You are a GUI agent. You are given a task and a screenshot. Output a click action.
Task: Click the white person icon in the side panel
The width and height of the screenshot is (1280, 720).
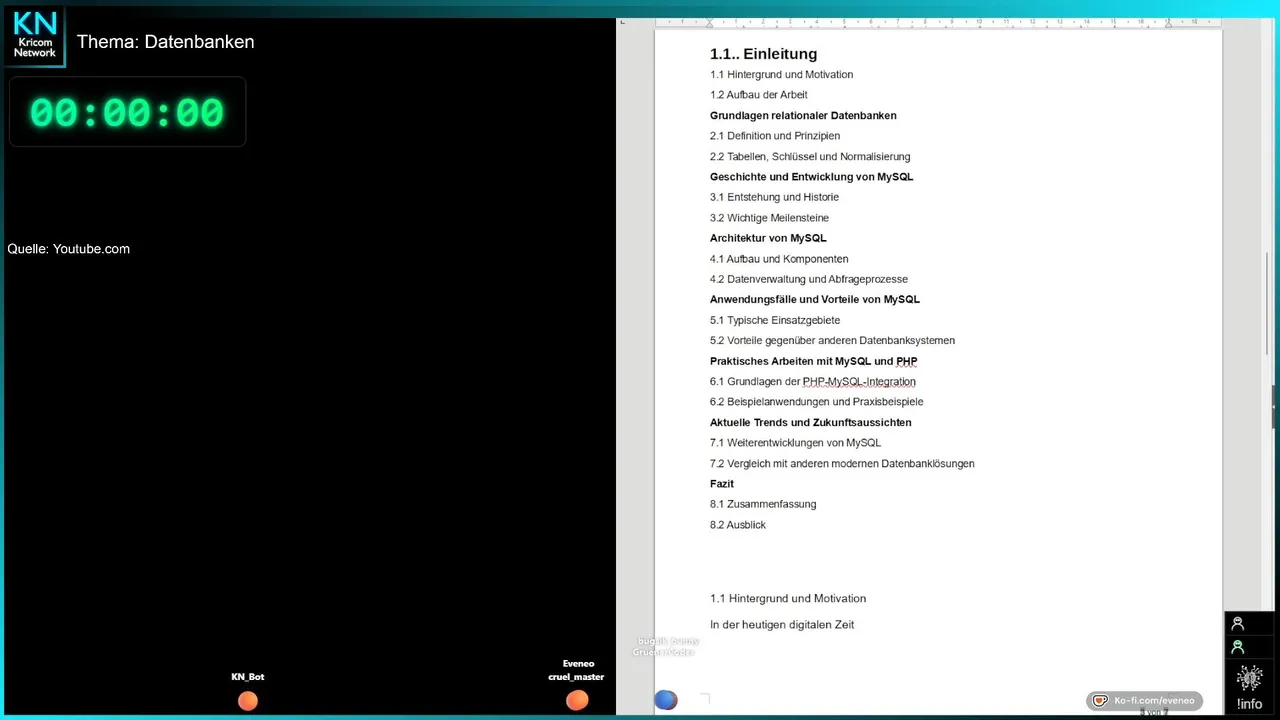(1237, 624)
